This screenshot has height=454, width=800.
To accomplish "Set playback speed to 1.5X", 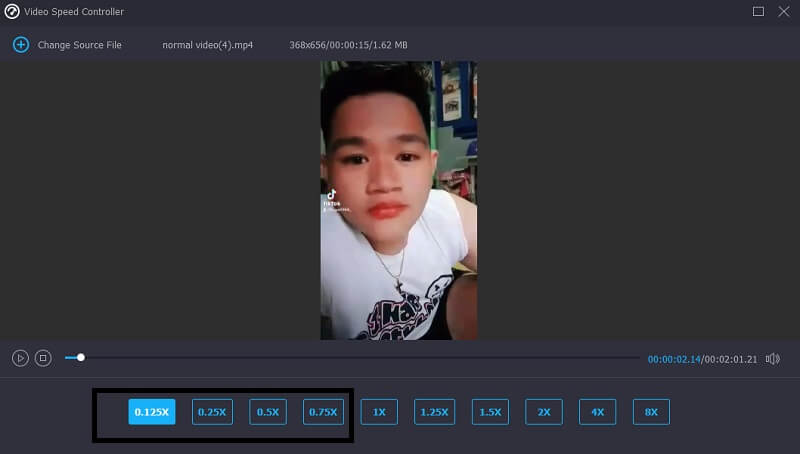I will [x=490, y=412].
